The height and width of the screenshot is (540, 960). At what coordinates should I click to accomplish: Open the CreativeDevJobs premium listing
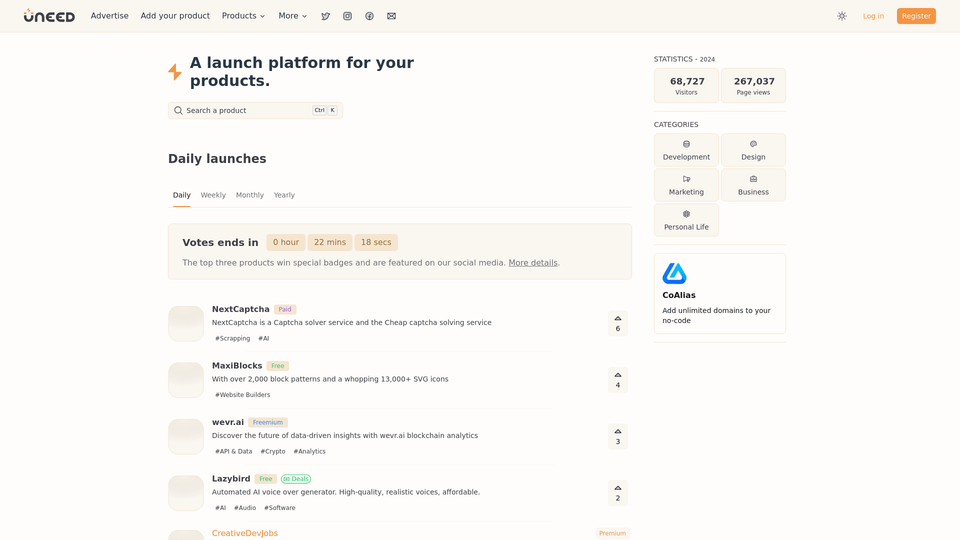pos(245,533)
